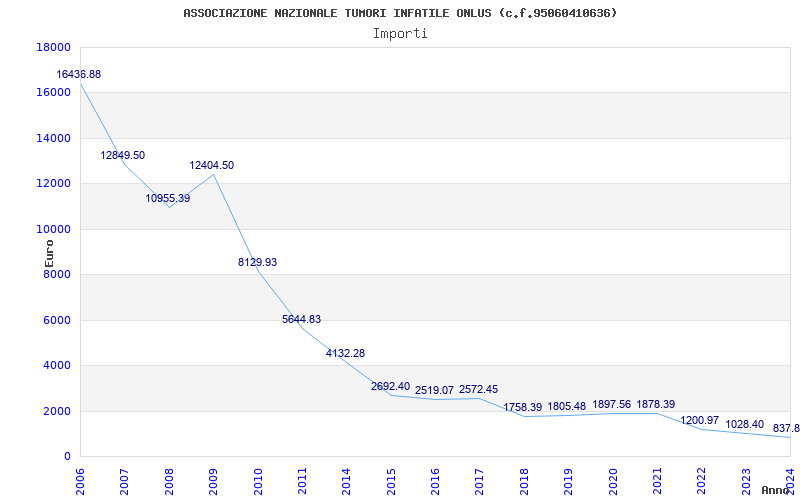The image size is (800, 500).
Task: Click the 2015 year label on x-axis
Action: point(391,481)
